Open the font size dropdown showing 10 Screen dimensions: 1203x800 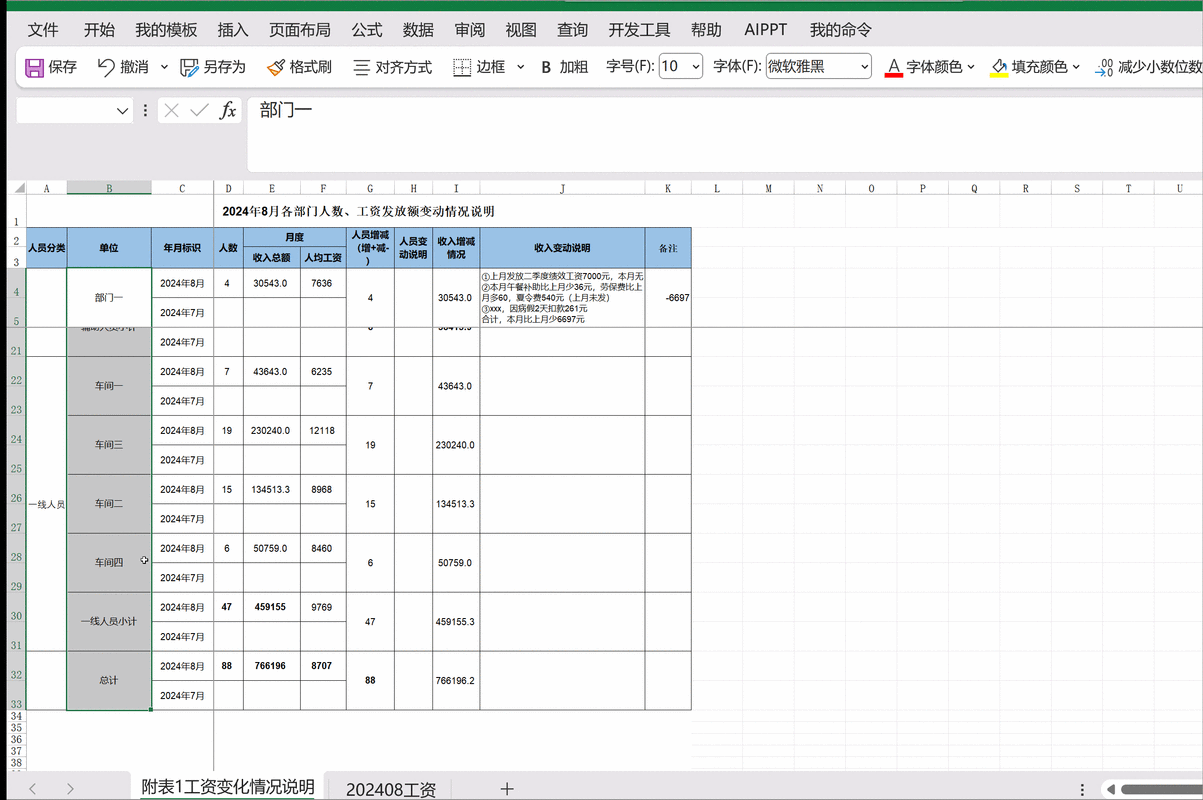681,66
